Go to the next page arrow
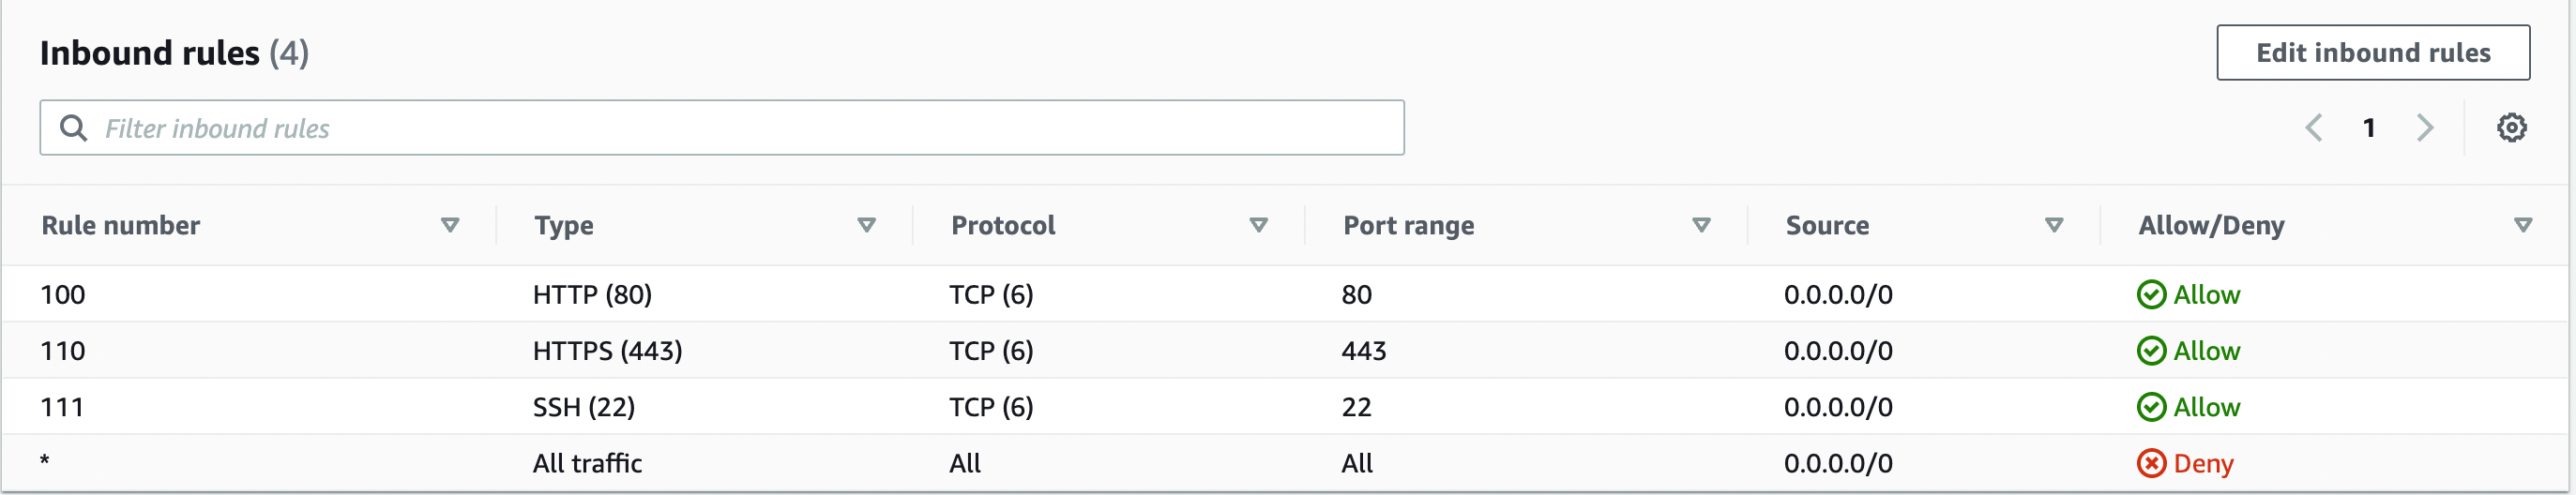Screen dimensions: 2576x495 (x=2424, y=128)
